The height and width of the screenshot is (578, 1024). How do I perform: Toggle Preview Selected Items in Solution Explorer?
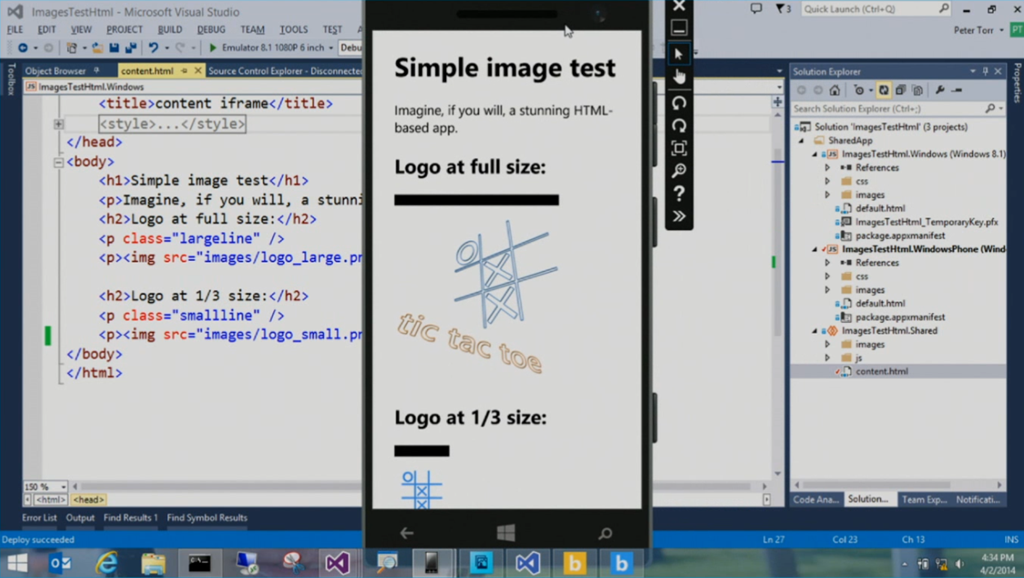[x=957, y=90]
